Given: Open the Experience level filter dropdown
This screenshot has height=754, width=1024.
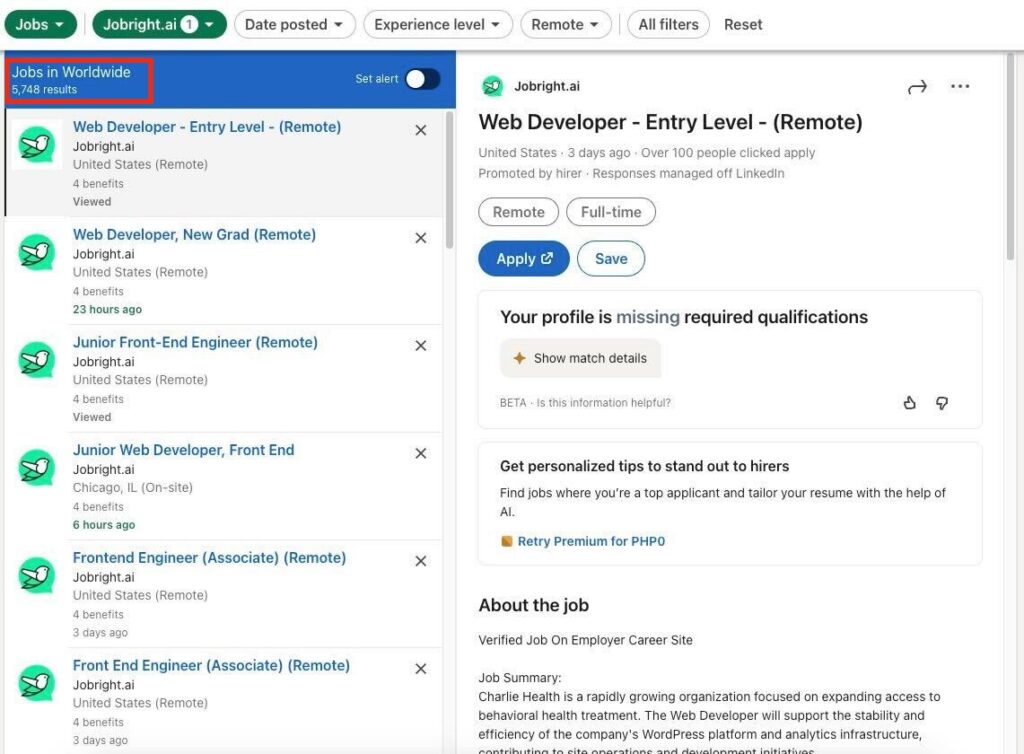Looking at the screenshot, I should [437, 23].
